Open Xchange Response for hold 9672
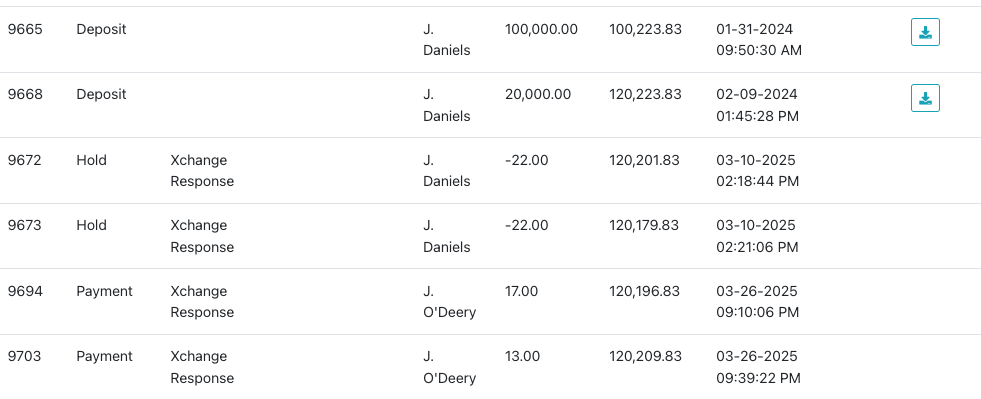Screen dimensions: 981x399 coord(202,171)
